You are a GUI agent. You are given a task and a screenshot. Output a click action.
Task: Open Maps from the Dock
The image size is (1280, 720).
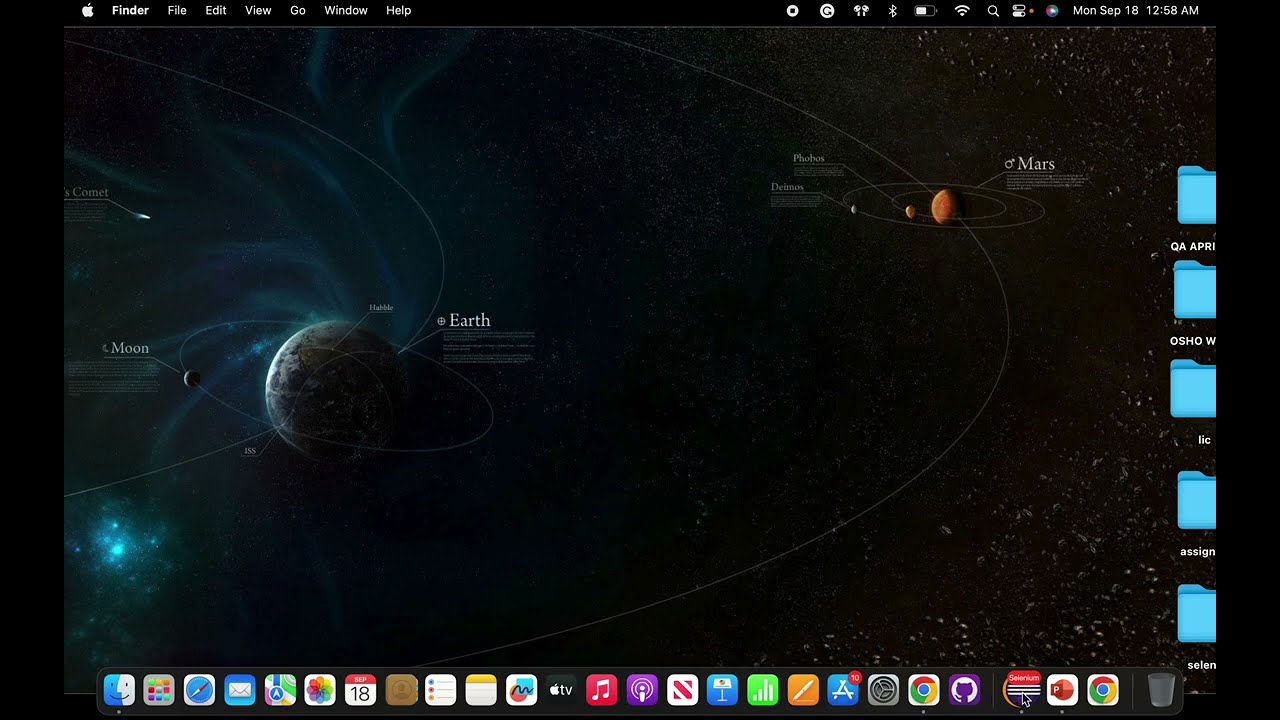(x=280, y=690)
